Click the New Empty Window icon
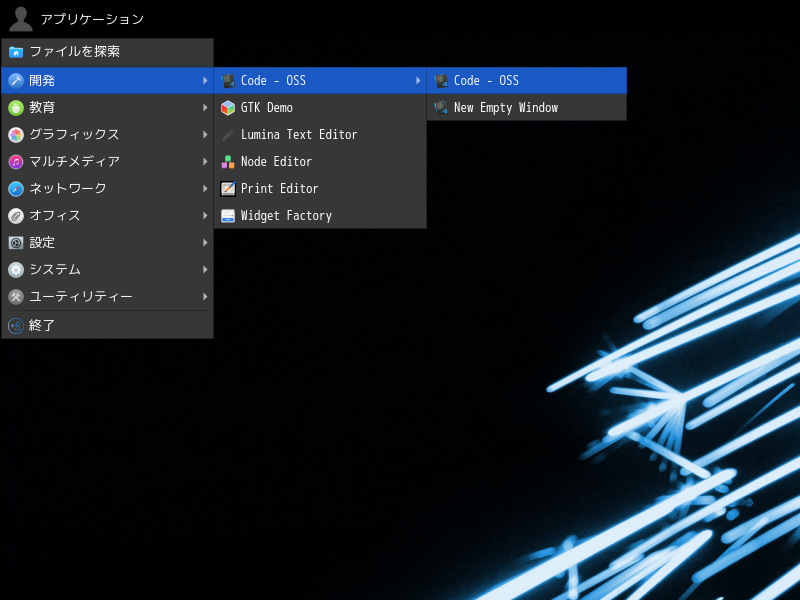 point(441,108)
